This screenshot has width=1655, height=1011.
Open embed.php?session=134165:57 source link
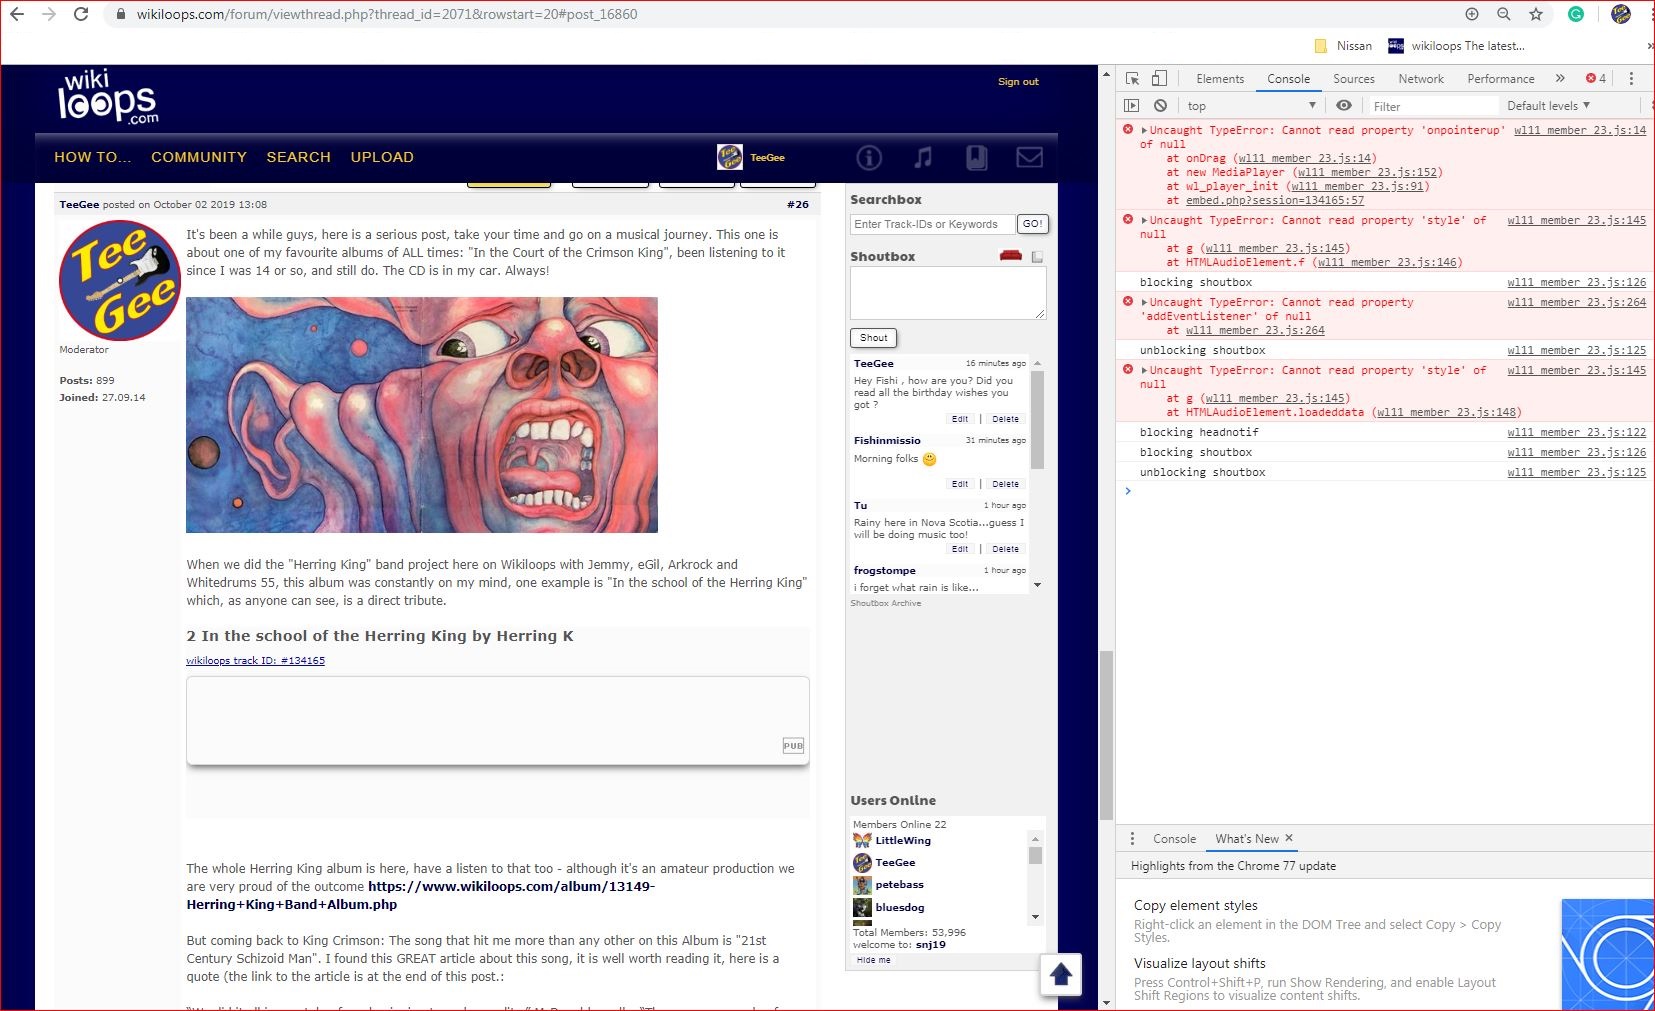pyautogui.click(x=1275, y=200)
